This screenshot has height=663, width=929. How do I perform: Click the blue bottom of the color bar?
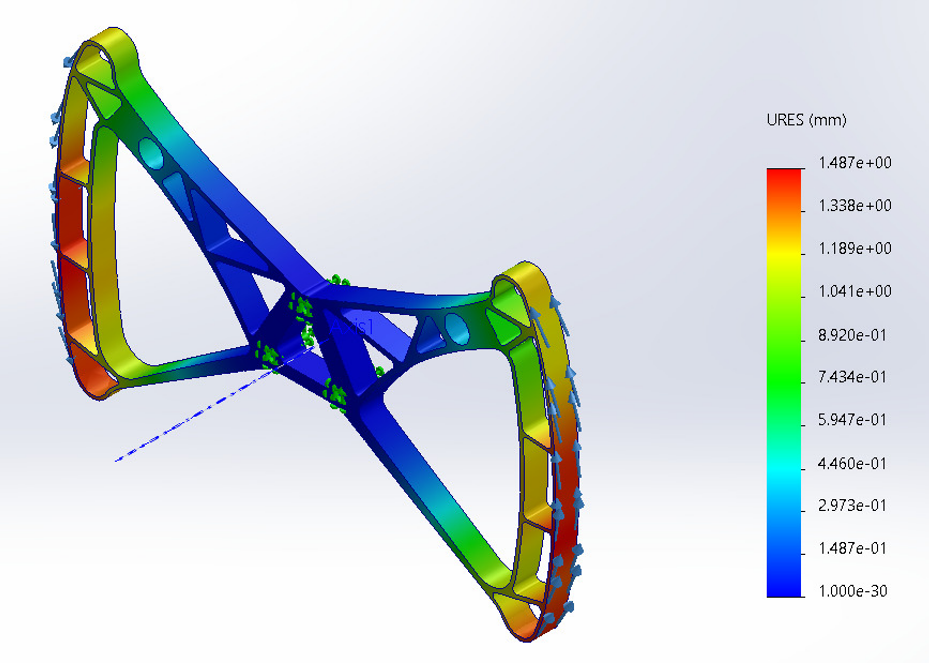click(x=785, y=585)
